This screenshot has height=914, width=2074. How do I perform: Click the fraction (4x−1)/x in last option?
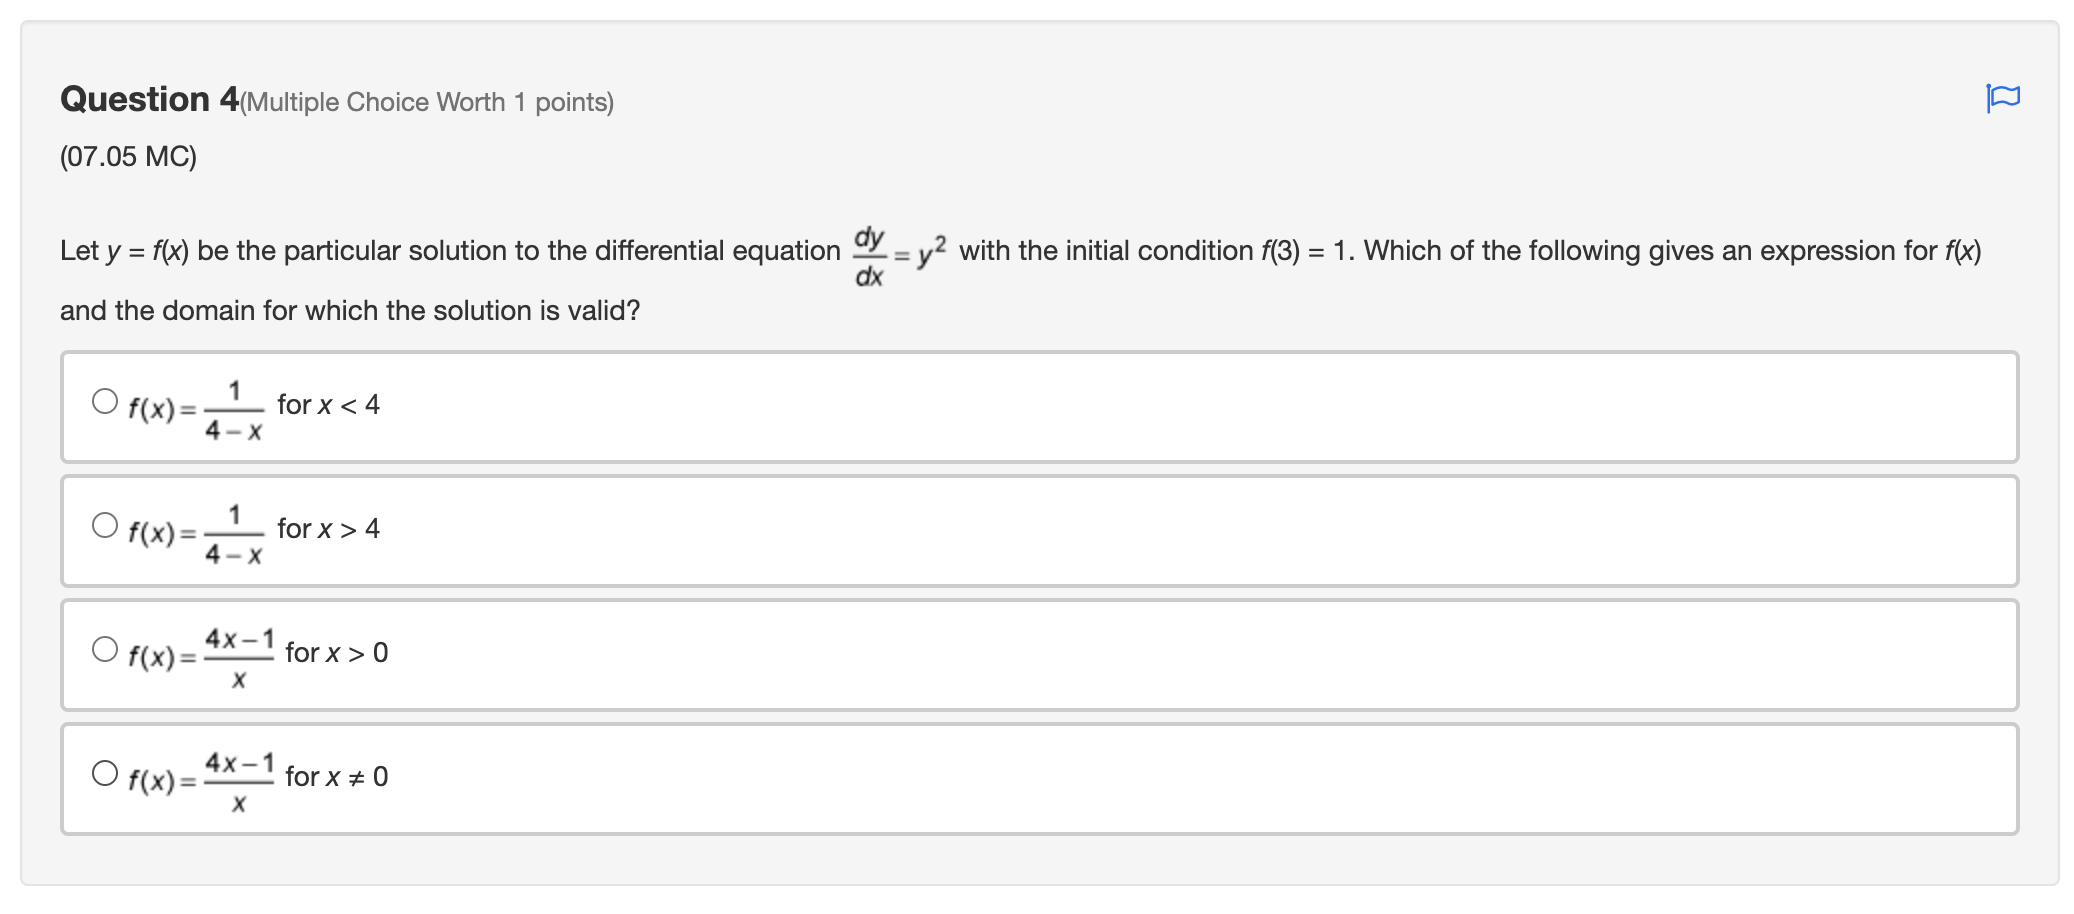[x=238, y=776]
